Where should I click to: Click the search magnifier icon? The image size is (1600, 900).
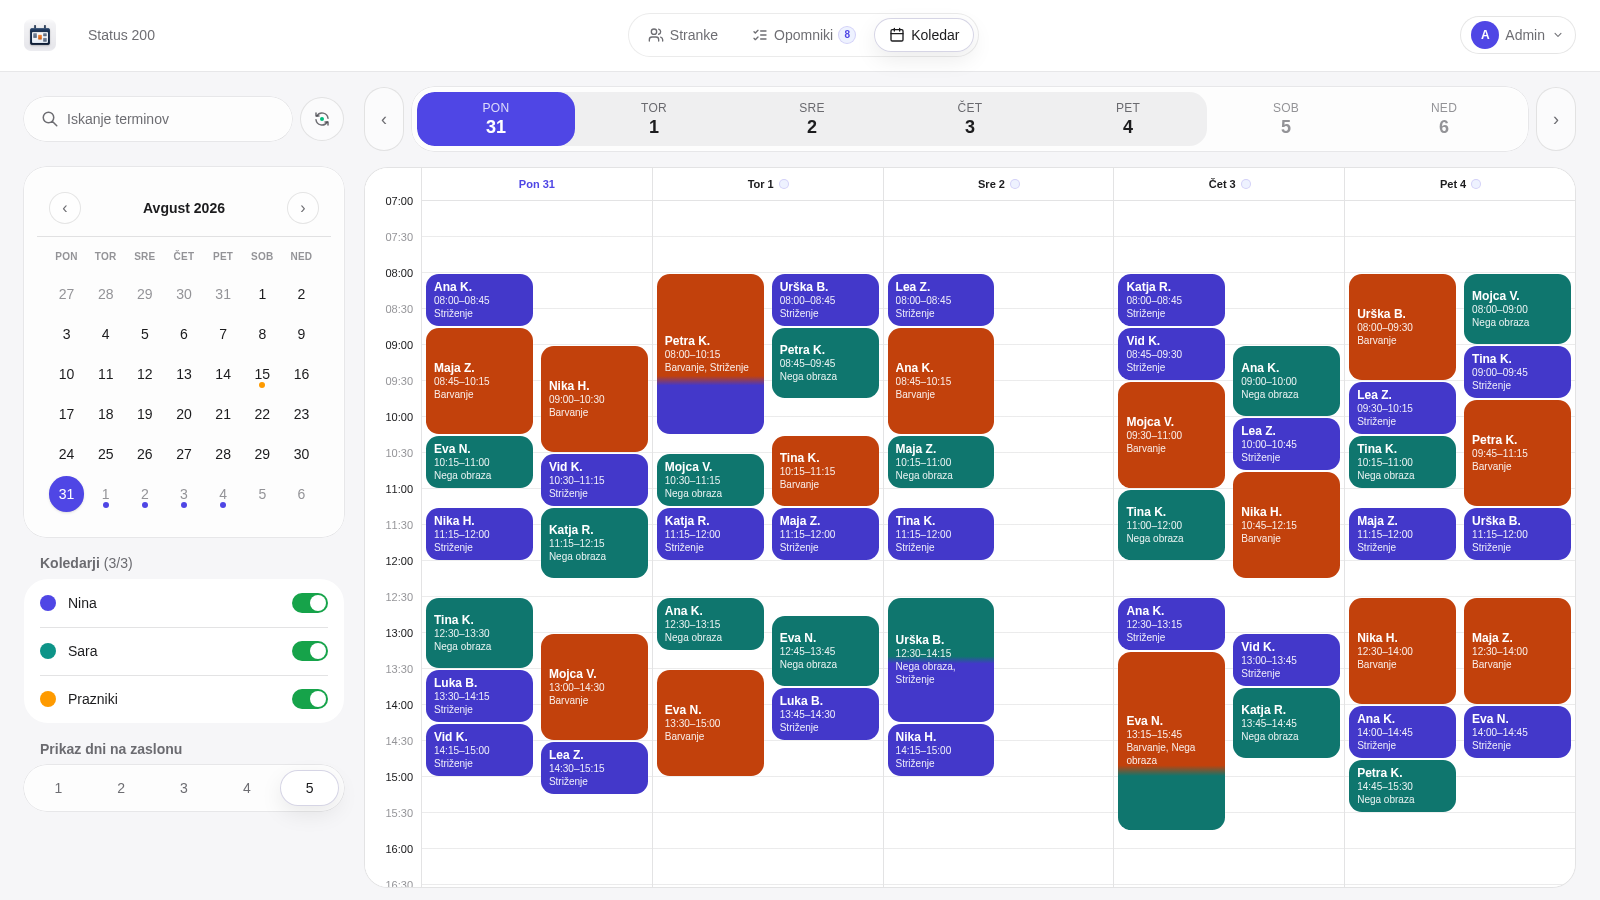(x=49, y=119)
